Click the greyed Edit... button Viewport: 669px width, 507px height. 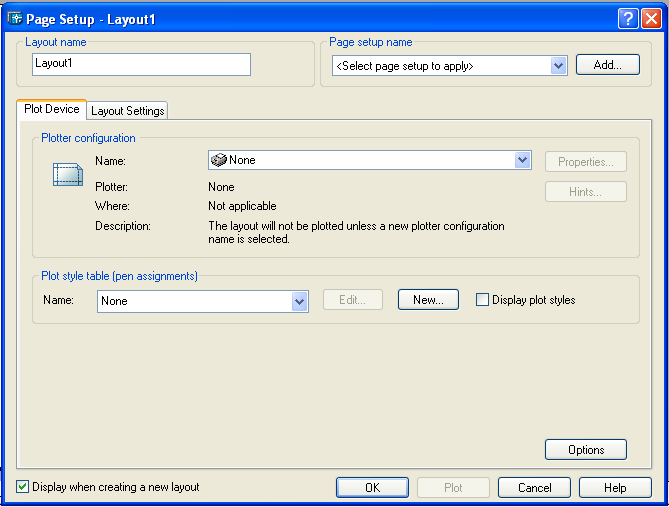[x=353, y=300]
